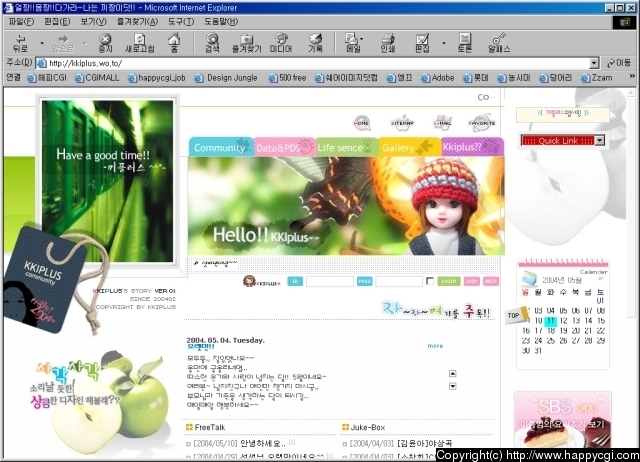This screenshot has width=640, height=462.
Task: Open the 보기(V) menu
Action: pyautogui.click(x=93, y=22)
